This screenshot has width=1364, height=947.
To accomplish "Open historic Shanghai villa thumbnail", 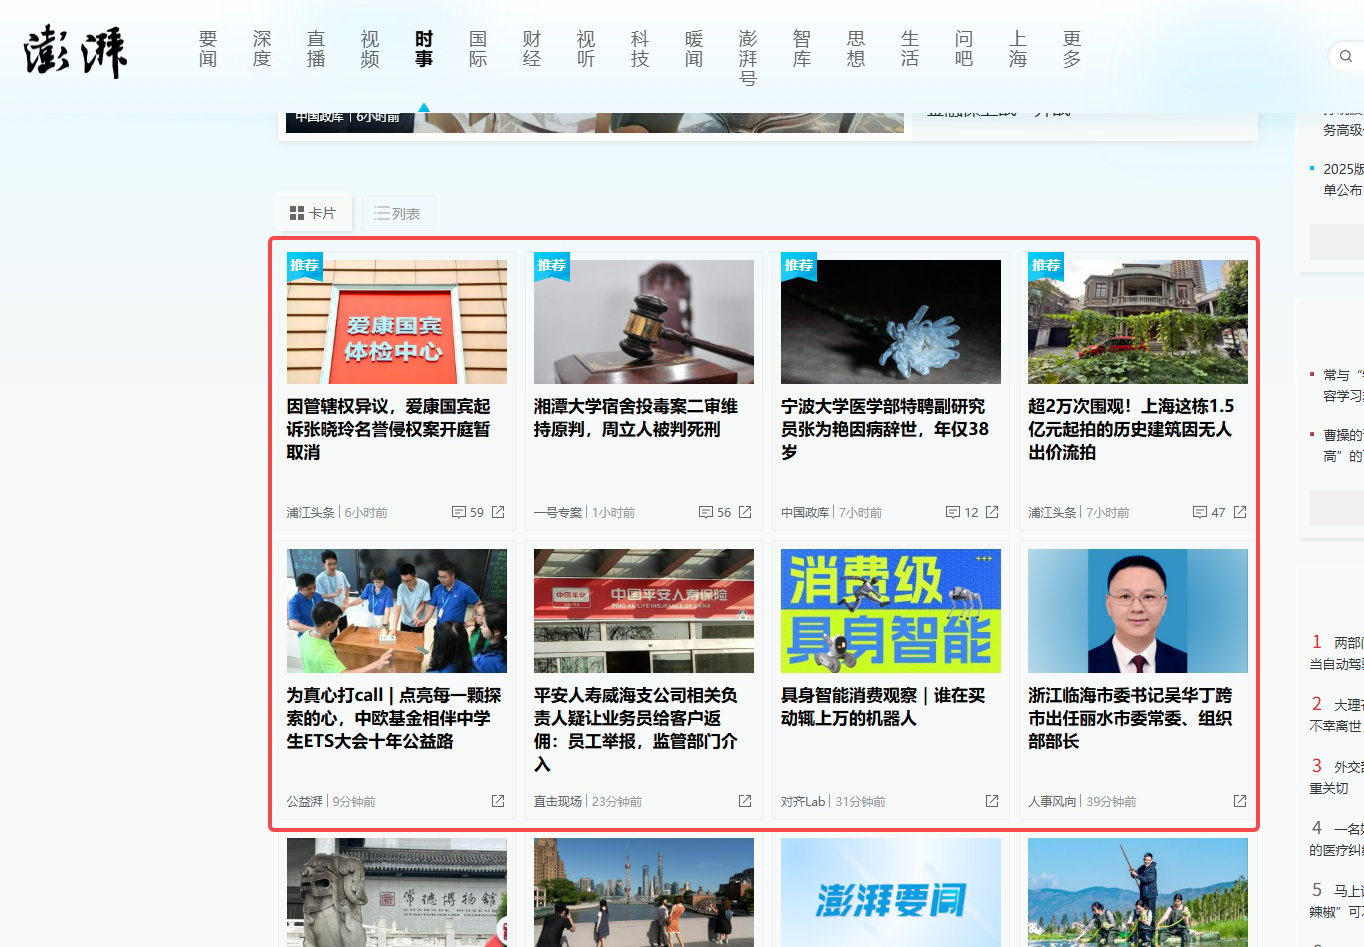I will click(1138, 322).
